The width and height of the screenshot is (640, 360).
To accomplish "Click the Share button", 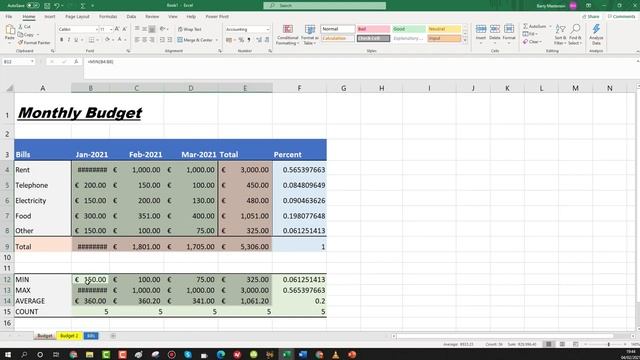I will 591,17.
